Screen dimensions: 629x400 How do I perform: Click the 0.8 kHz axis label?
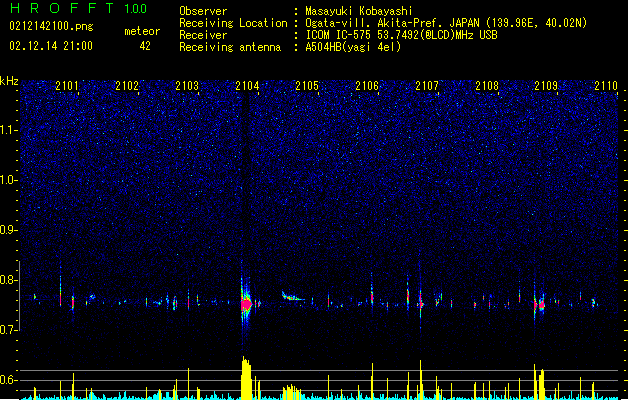9,280
